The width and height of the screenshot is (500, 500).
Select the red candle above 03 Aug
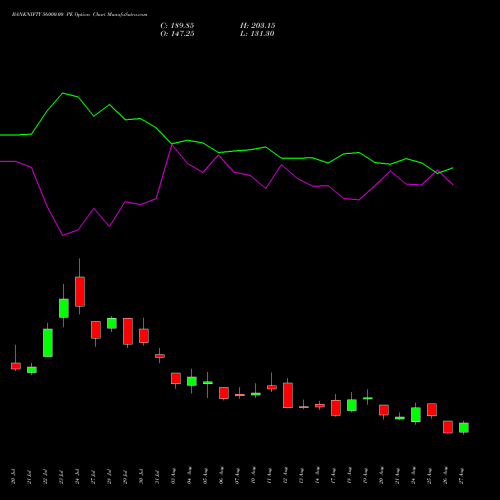click(x=176, y=378)
